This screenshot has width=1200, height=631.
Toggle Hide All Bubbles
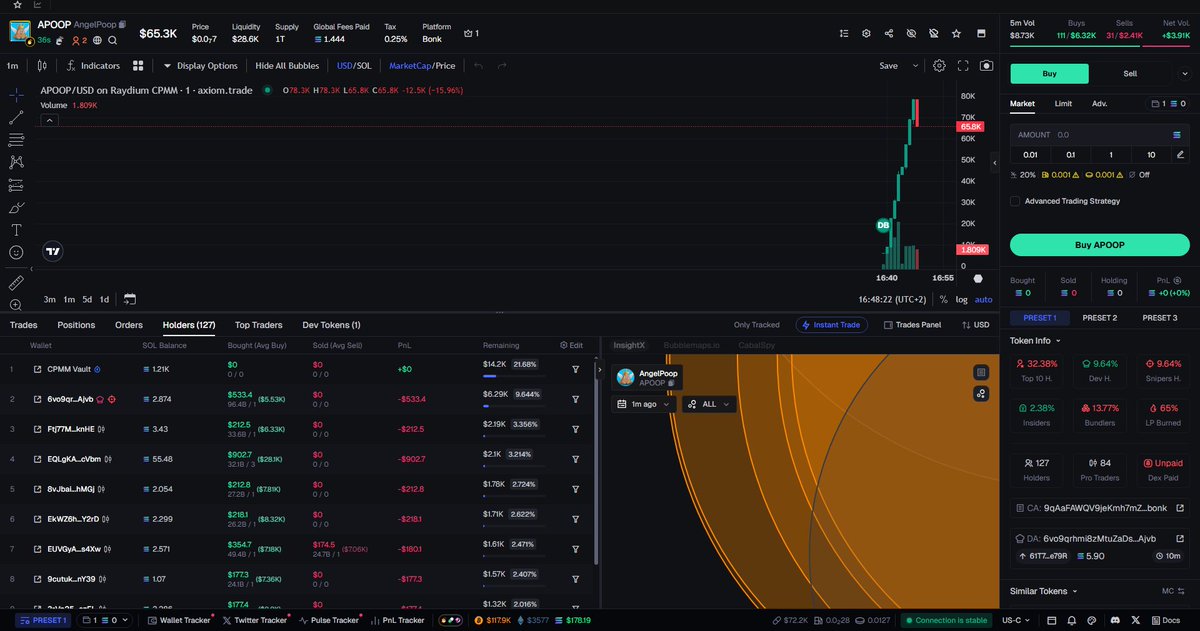pyautogui.click(x=287, y=66)
